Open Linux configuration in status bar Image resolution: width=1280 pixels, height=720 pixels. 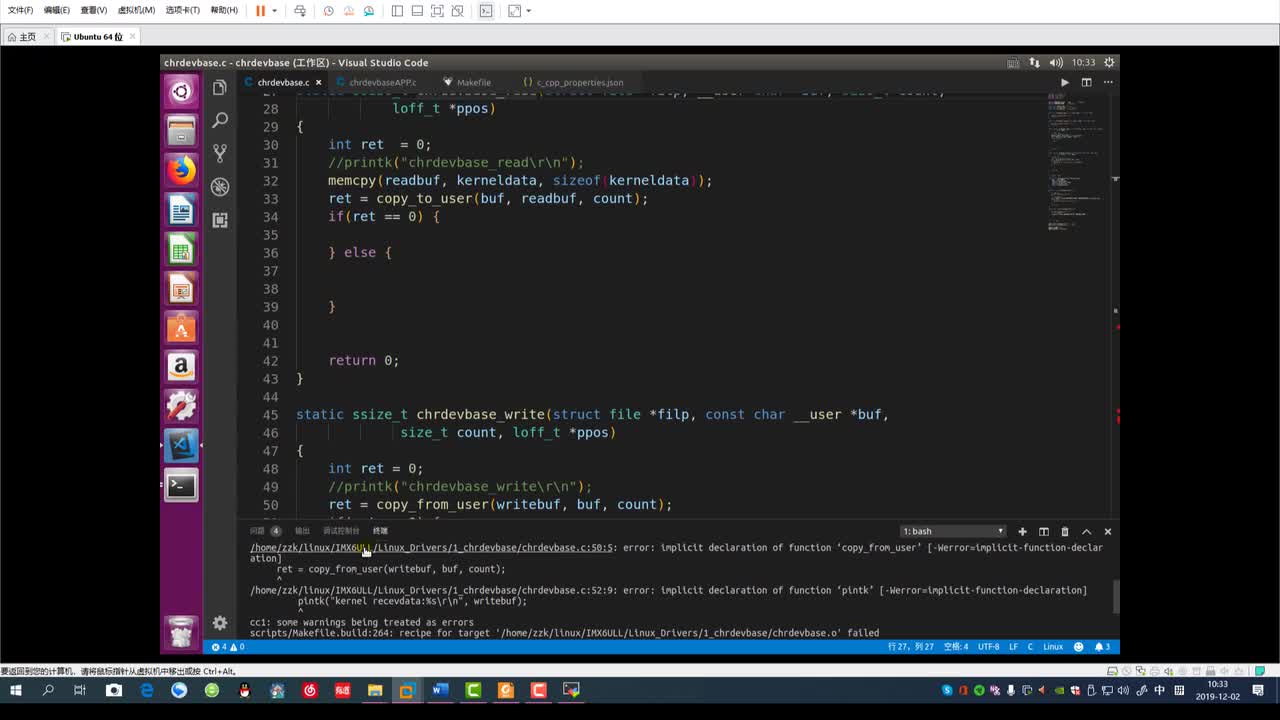[x=1053, y=647]
